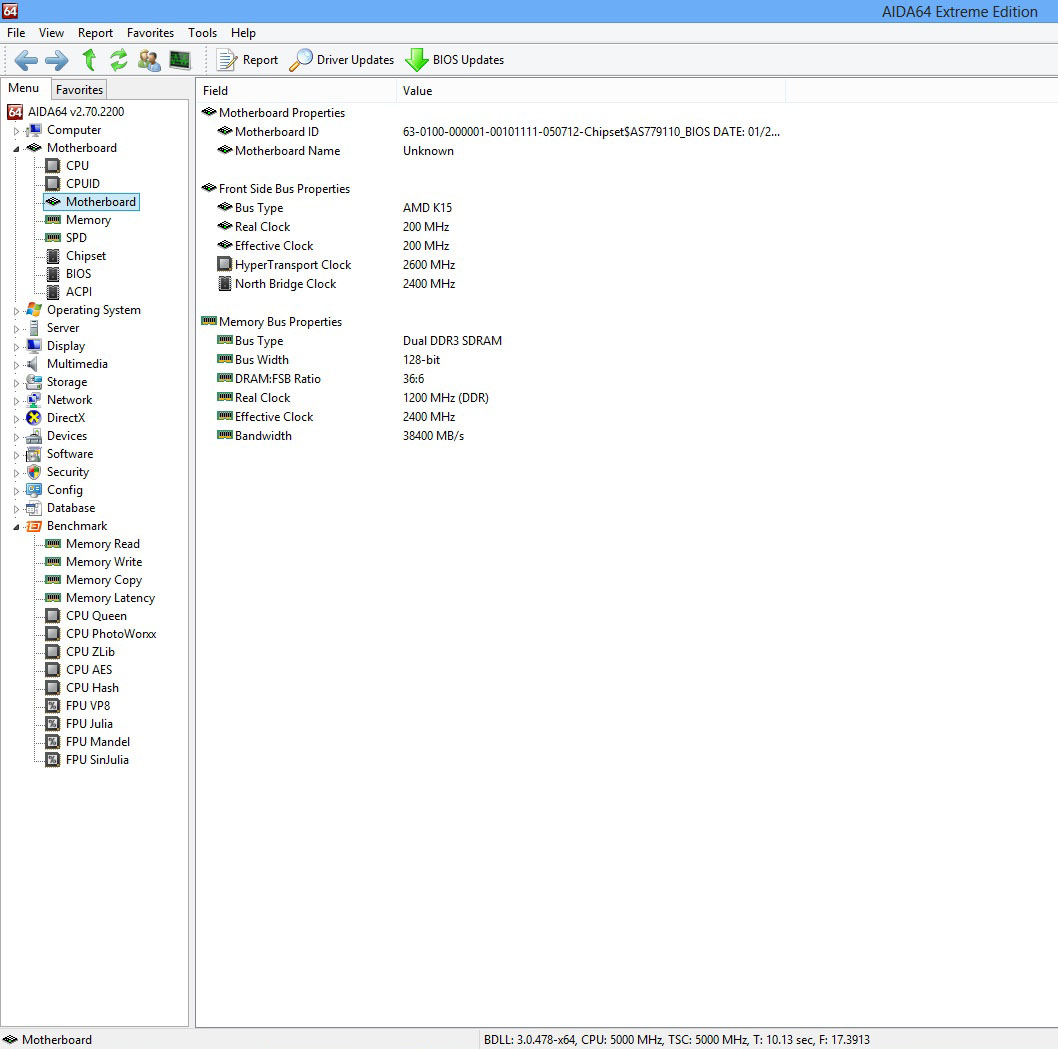Image resolution: width=1058 pixels, height=1049 pixels.
Task: Click the Security shield icon
Action: coord(34,472)
